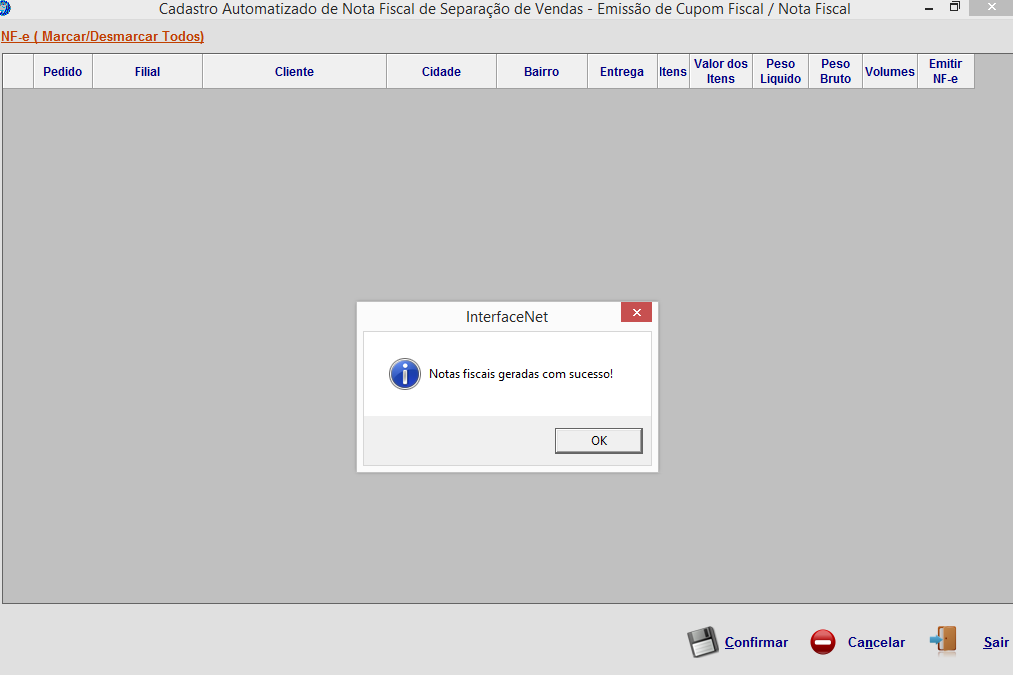Click the Emitir NF-e column header
Image resolution: width=1013 pixels, height=675 pixels.
pyautogui.click(x=945, y=72)
